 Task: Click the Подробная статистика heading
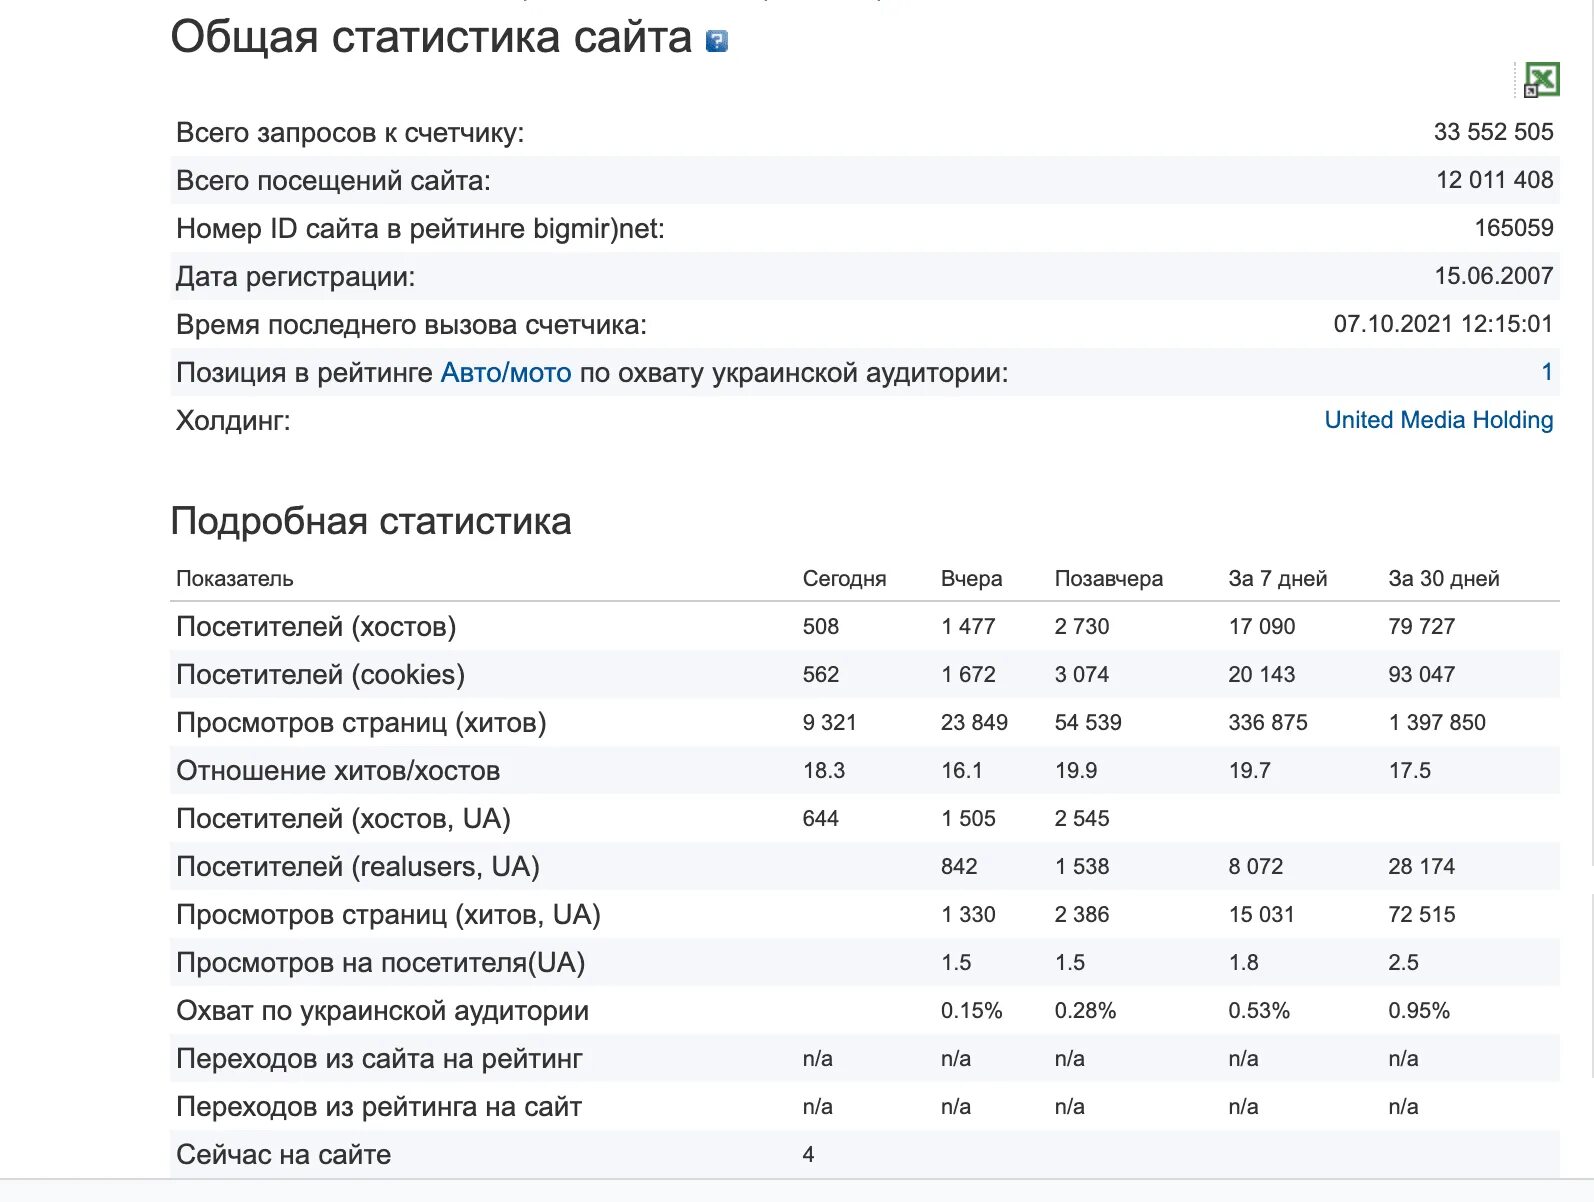371,521
